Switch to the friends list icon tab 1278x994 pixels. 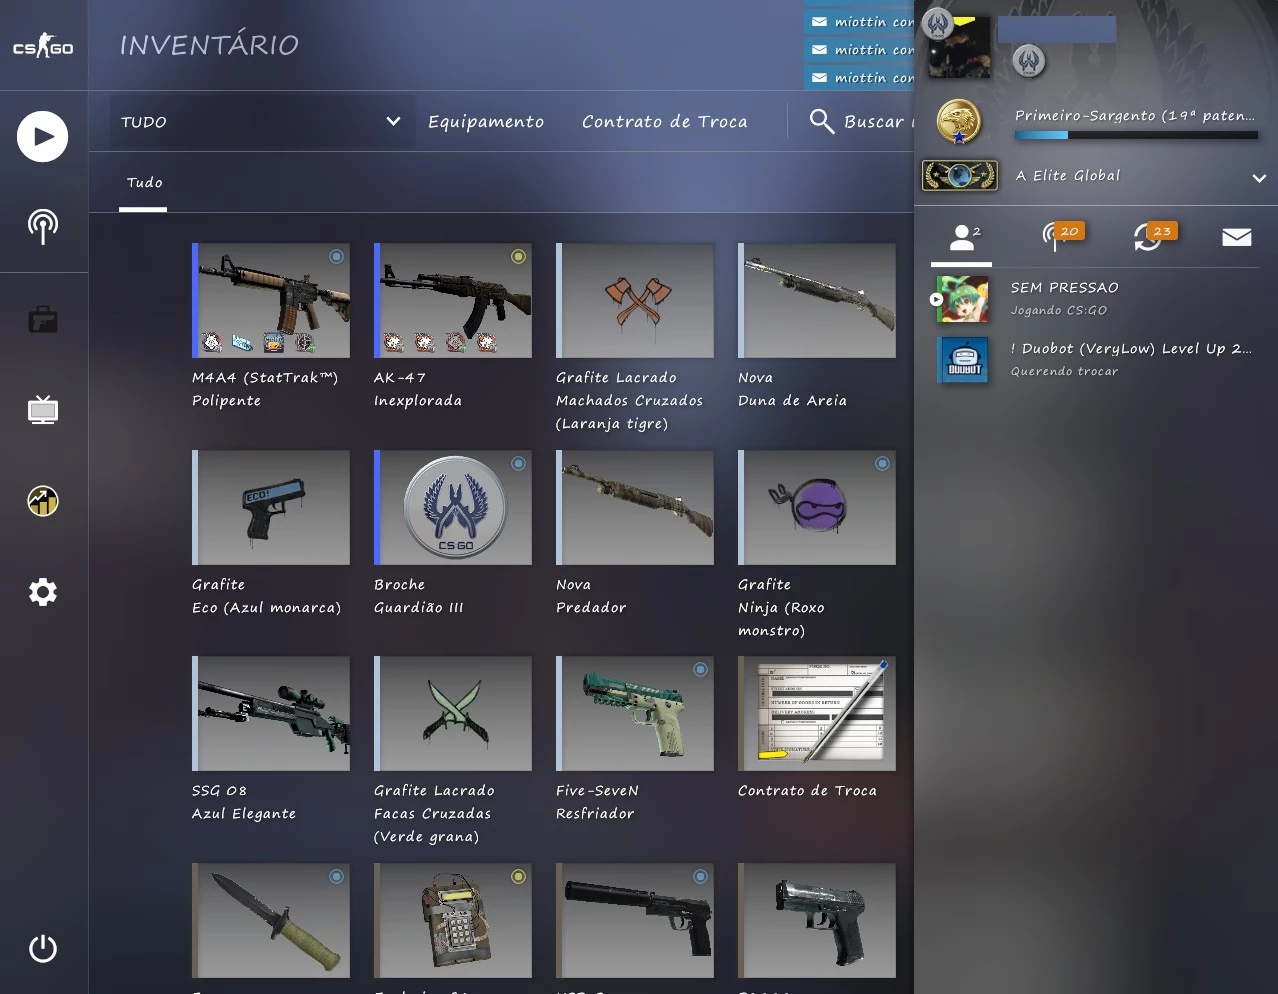(x=962, y=238)
